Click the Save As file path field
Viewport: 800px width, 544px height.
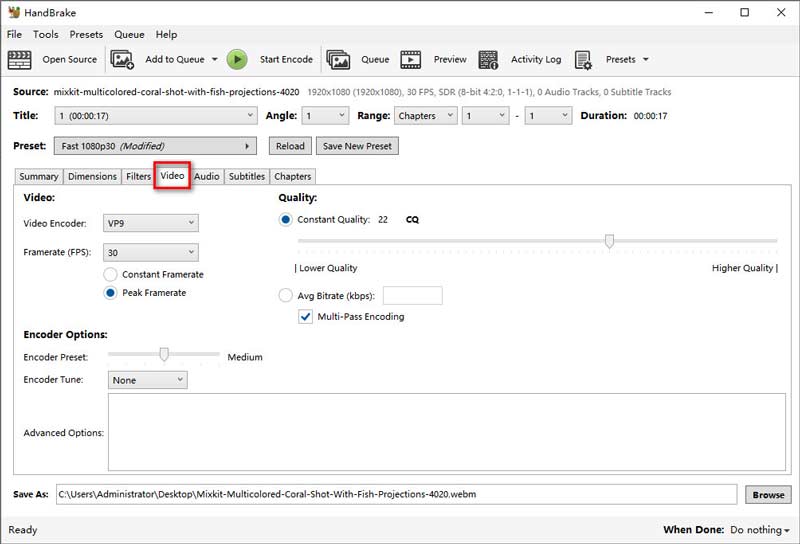click(x=396, y=494)
